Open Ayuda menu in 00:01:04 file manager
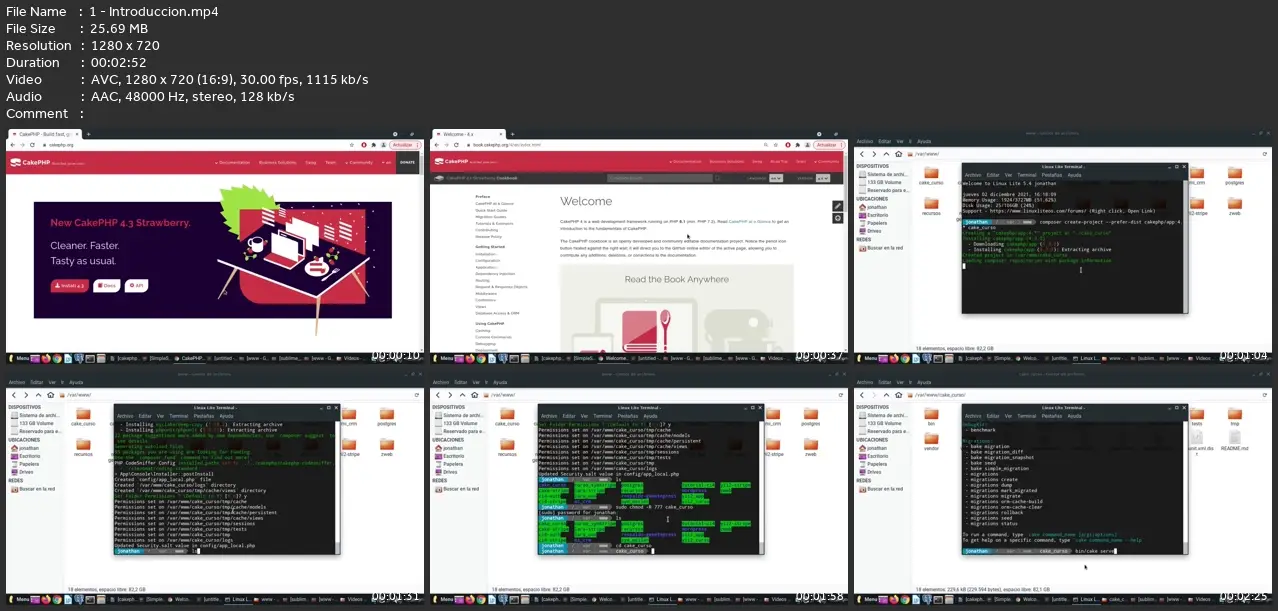The image size is (1278, 611). coord(924,141)
